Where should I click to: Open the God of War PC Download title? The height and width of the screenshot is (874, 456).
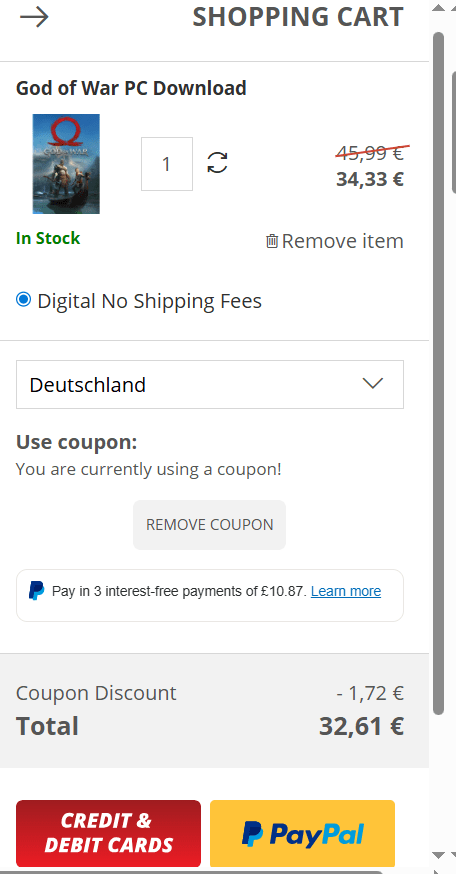(131, 88)
